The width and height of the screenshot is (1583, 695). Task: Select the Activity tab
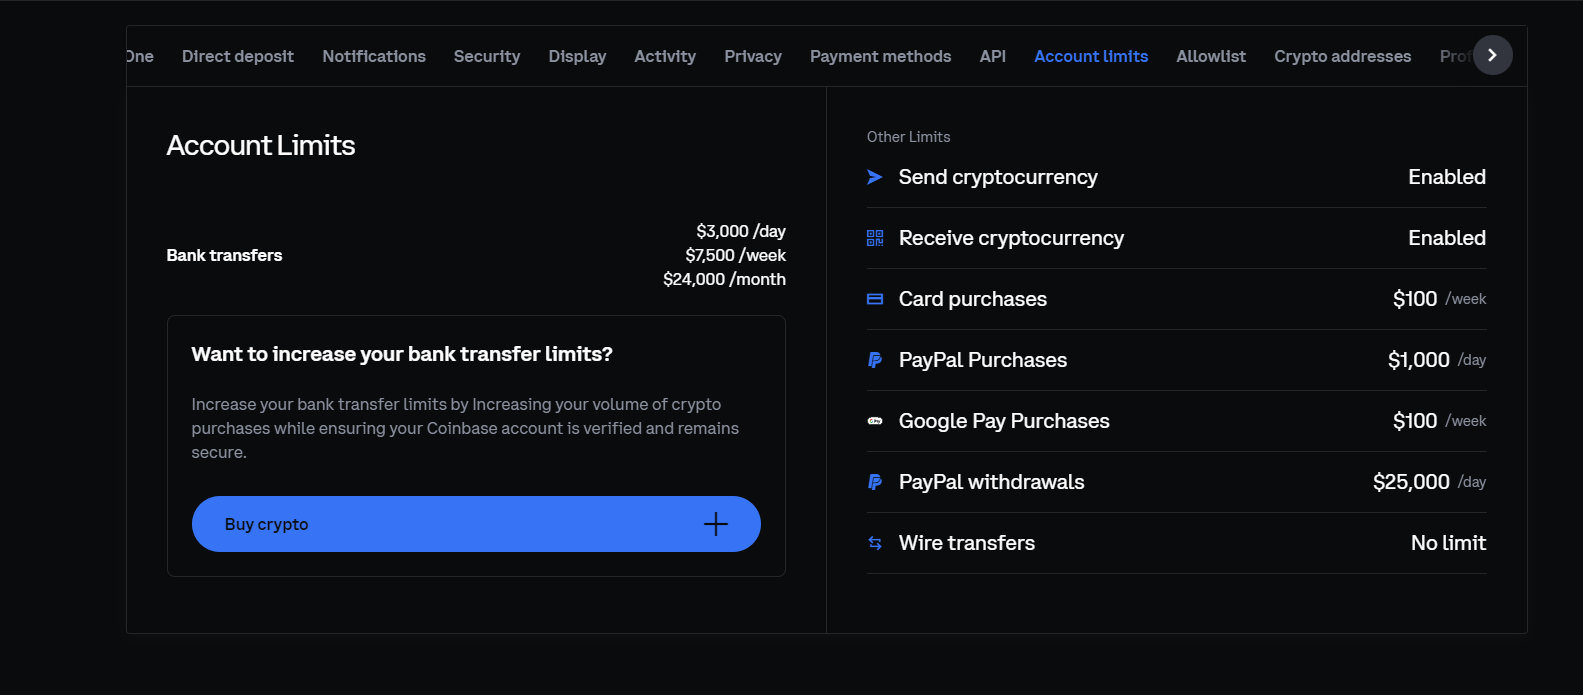click(x=665, y=56)
